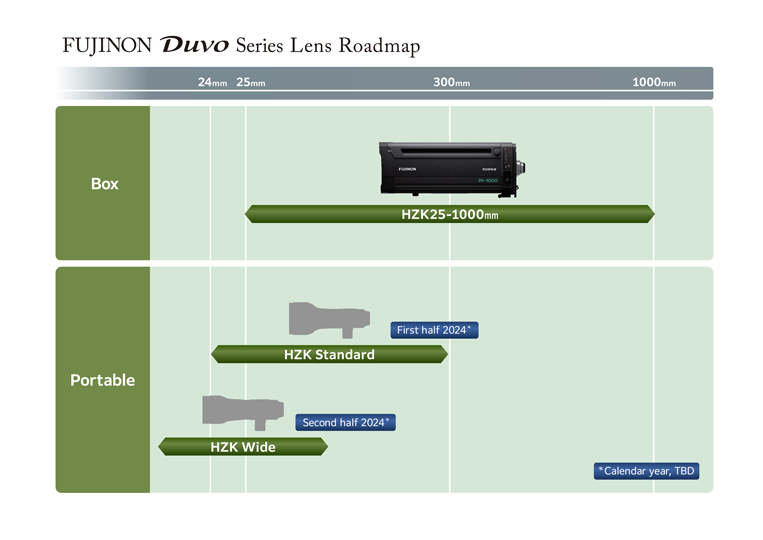Select the Portable category label
Screen dimensions: 763x540
[102, 381]
